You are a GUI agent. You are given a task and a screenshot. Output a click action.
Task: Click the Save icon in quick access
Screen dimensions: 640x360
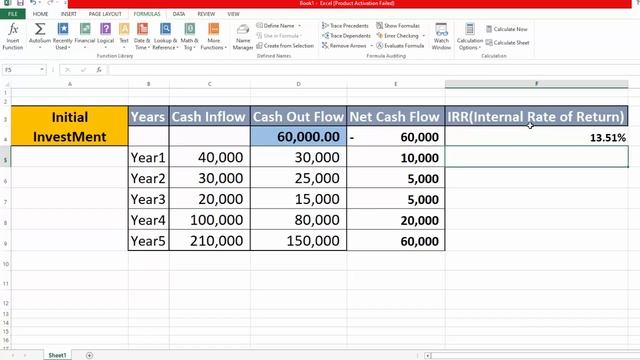[x=20, y=3]
